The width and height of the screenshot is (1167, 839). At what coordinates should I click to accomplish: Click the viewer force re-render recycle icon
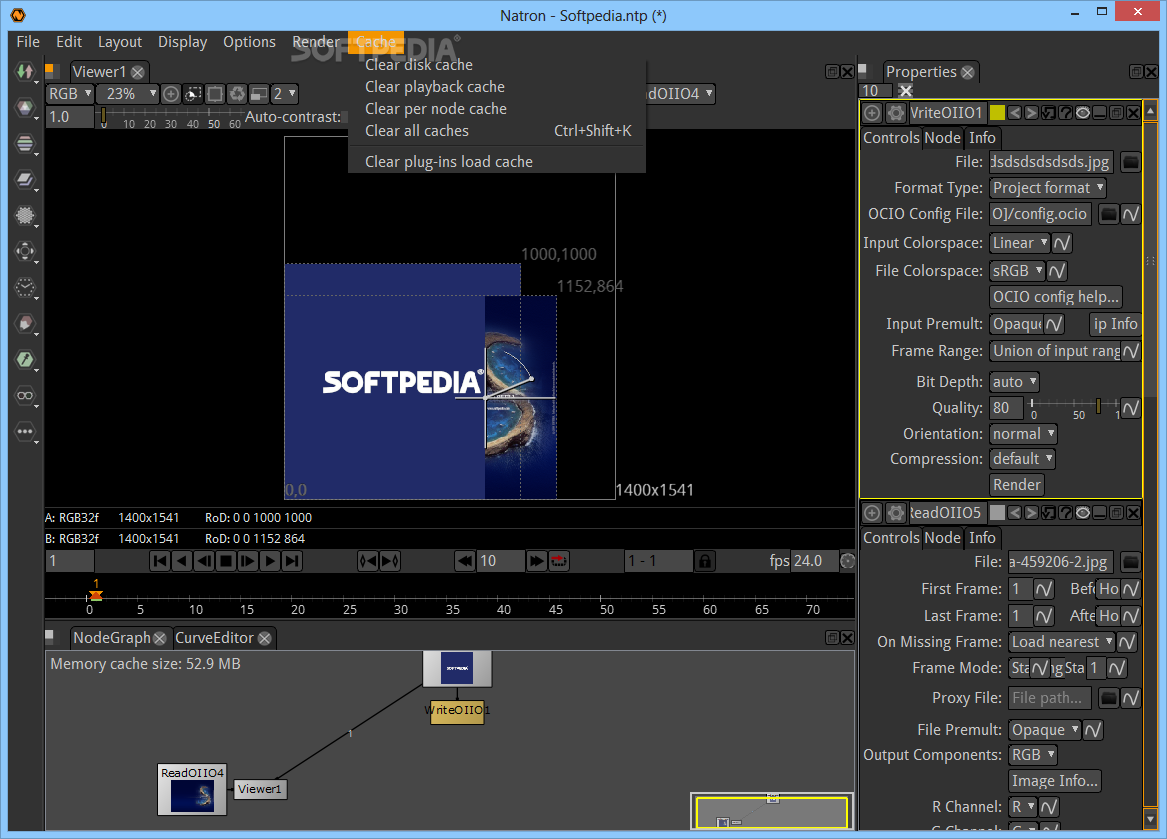coord(237,94)
